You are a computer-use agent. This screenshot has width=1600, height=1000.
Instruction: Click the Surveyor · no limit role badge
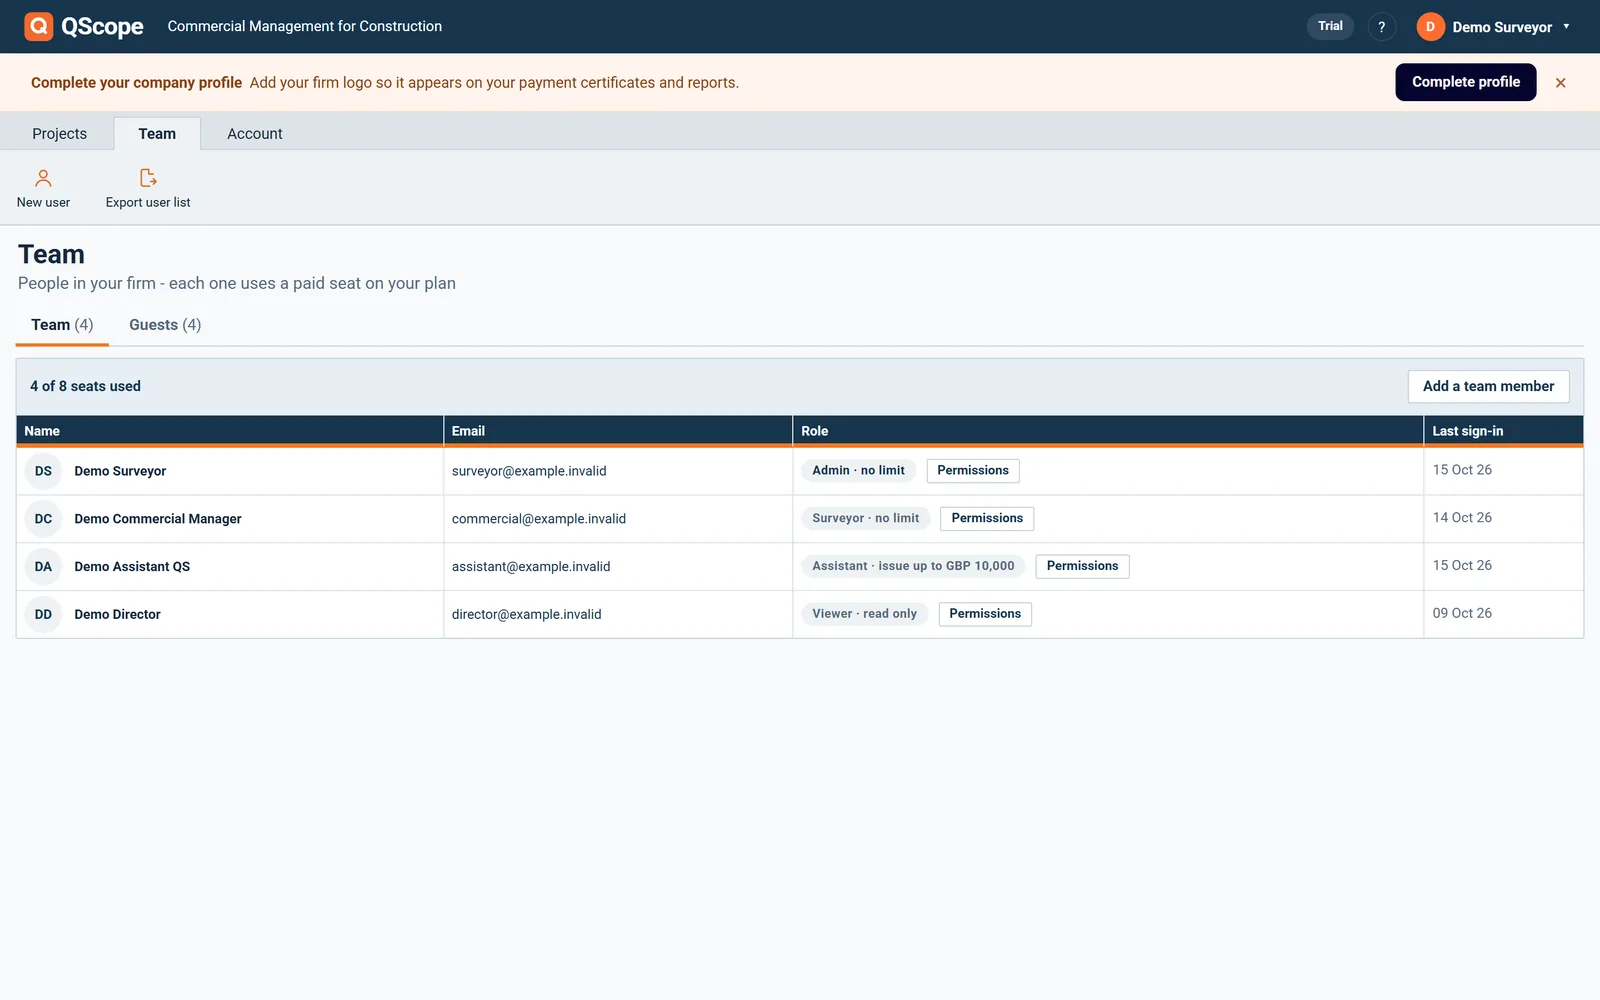(865, 519)
